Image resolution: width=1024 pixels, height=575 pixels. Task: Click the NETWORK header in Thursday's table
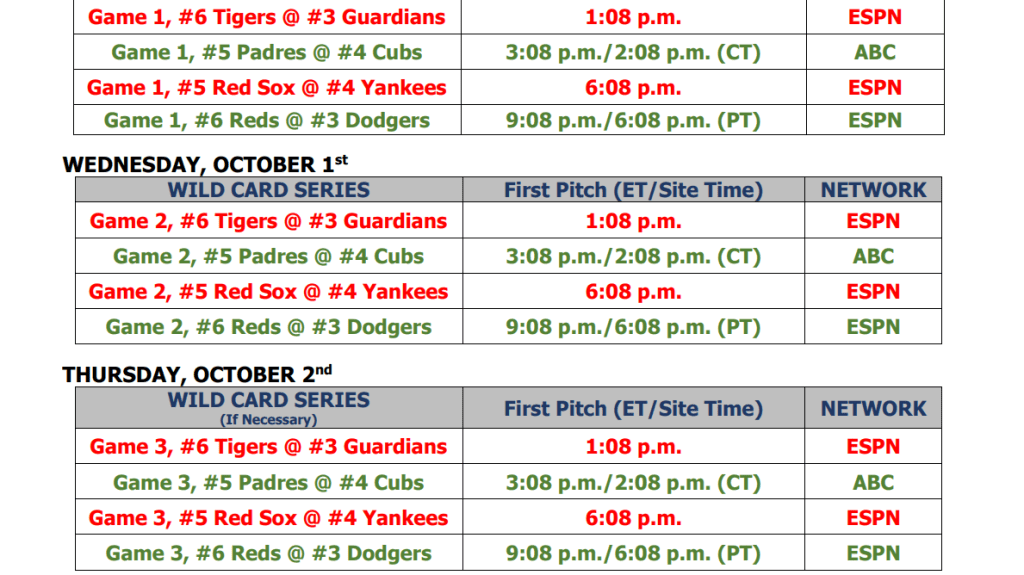(x=873, y=408)
